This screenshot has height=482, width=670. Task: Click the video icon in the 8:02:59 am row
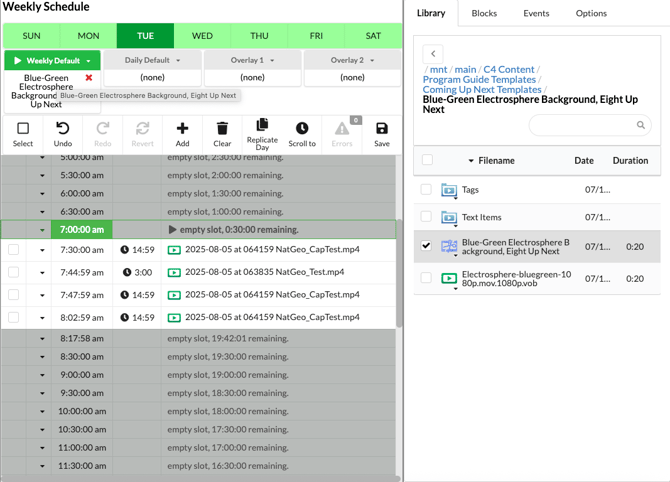coord(174,318)
